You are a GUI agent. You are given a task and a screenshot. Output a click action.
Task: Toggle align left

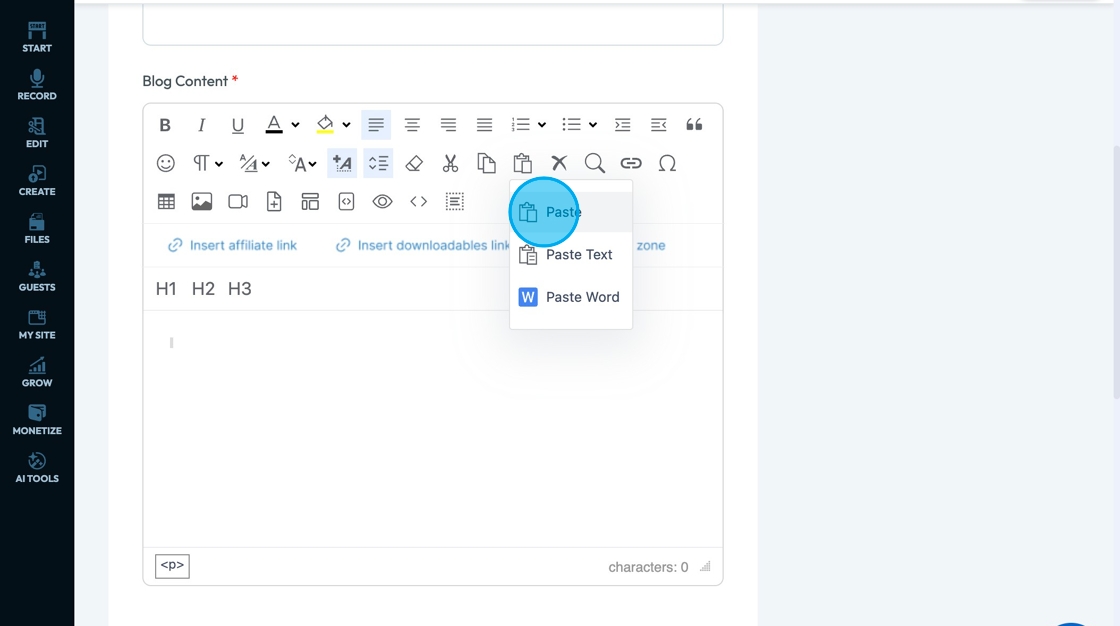pos(376,125)
